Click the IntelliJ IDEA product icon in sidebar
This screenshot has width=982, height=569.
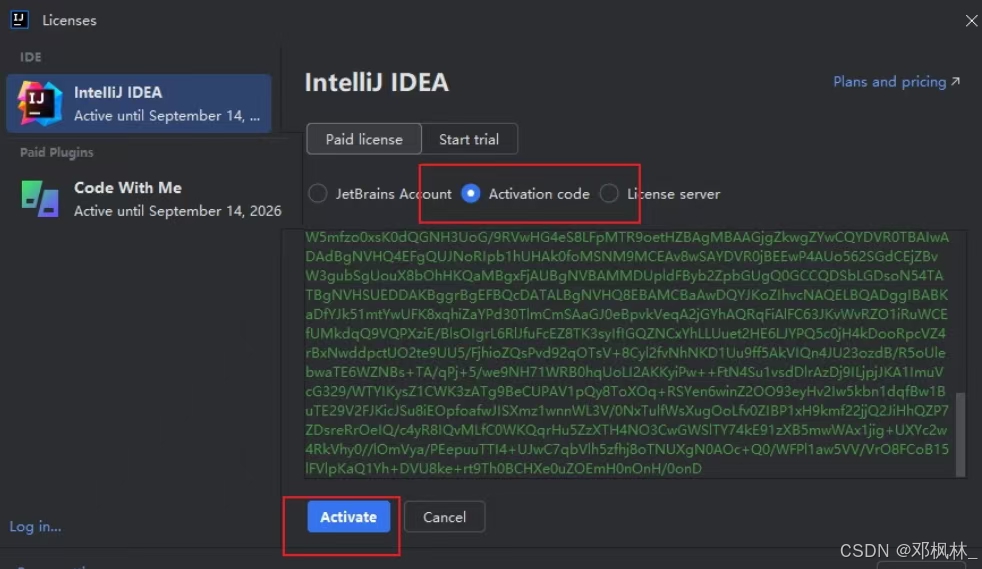click(x=39, y=103)
